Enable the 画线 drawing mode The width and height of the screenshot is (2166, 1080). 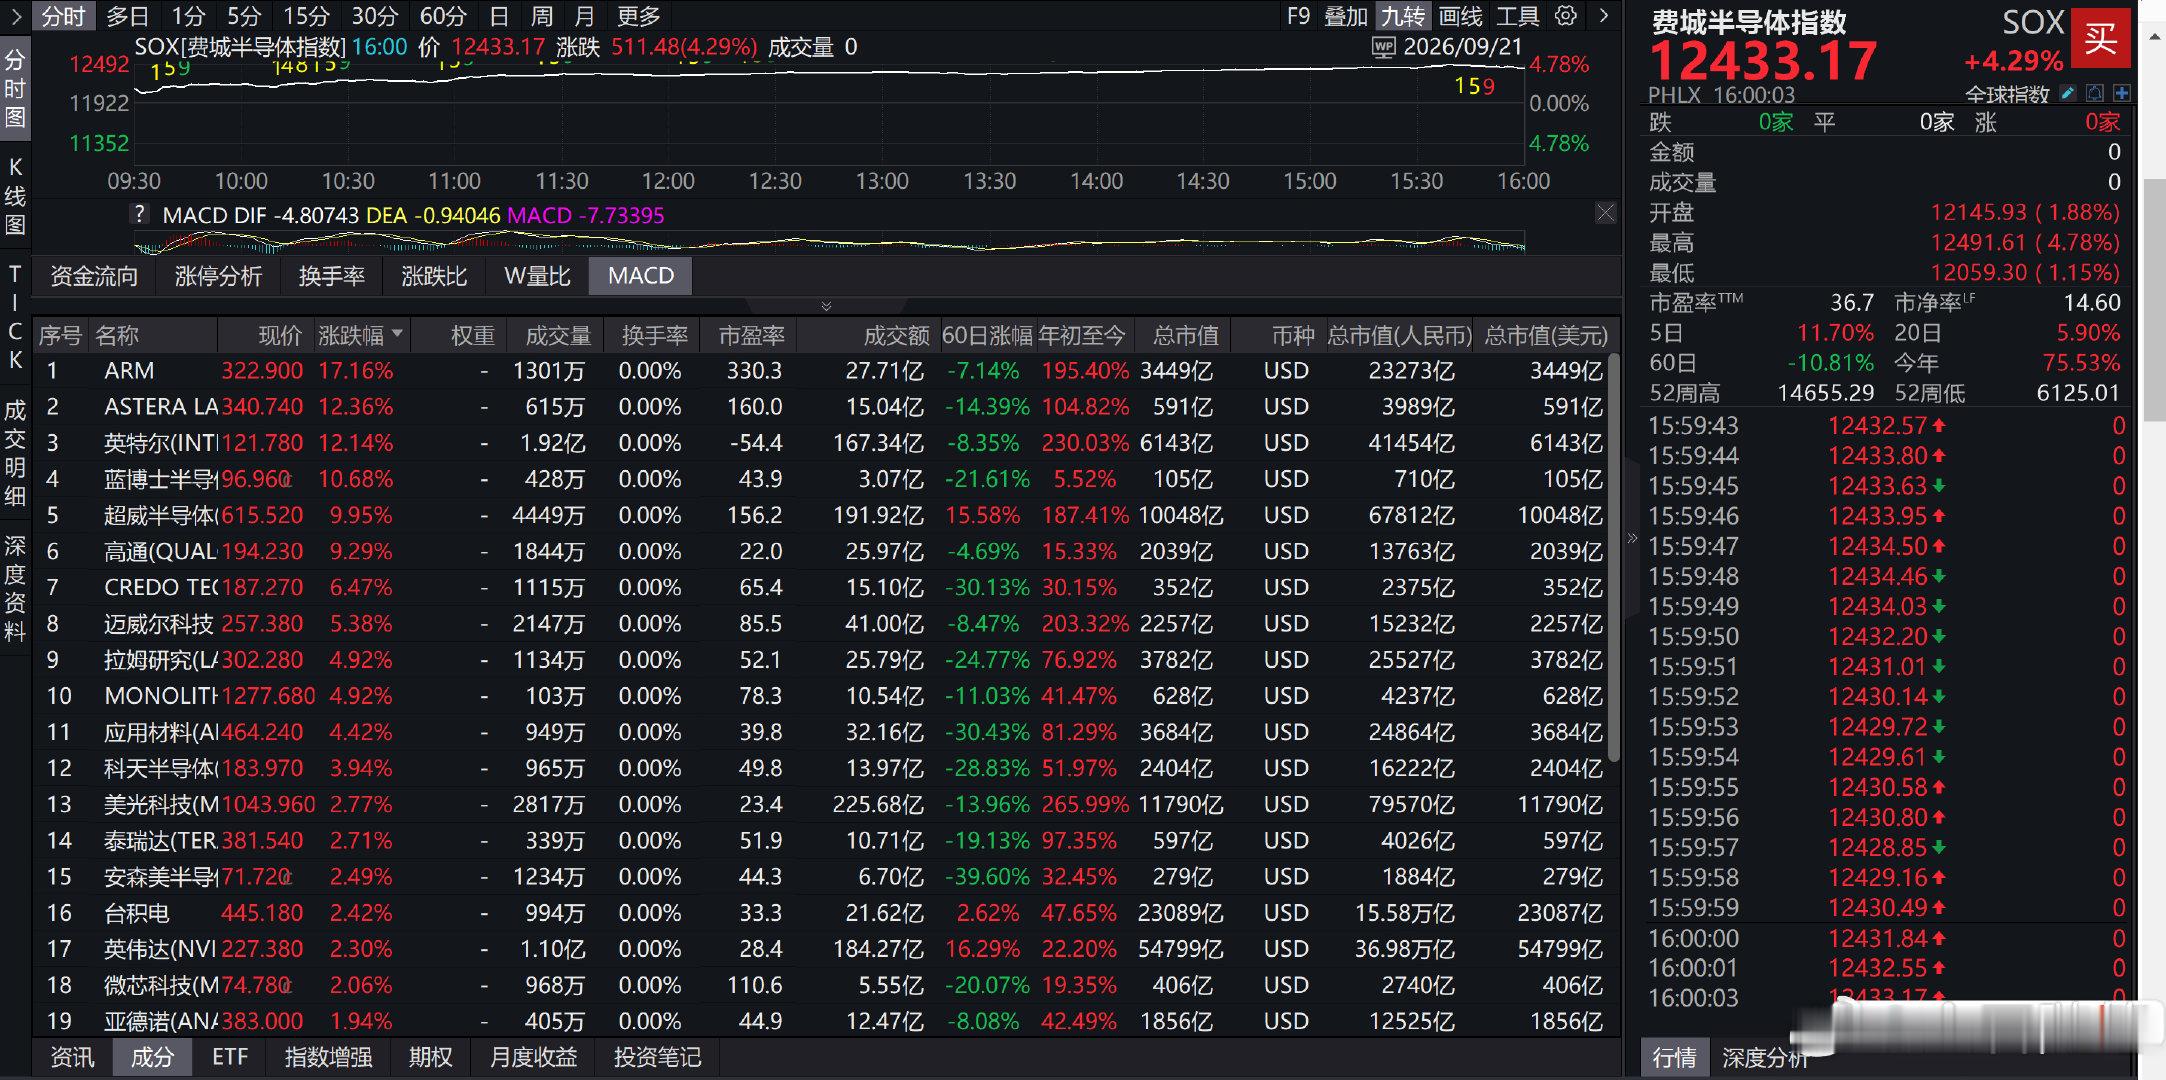(x=1460, y=16)
